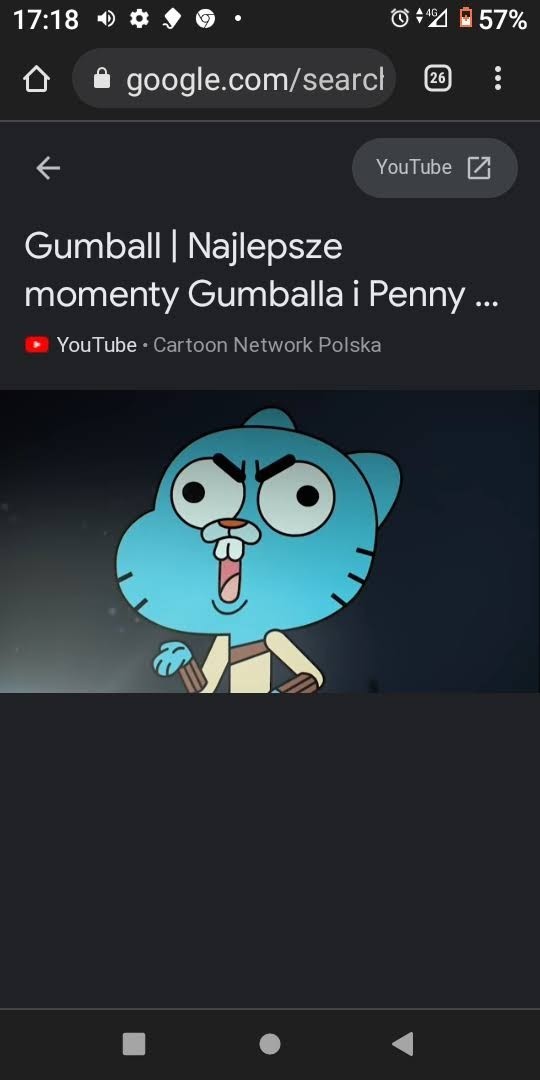Go back with the left arrow icon
540x1080 pixels.
pyautogui.click(x=48, y=167)
